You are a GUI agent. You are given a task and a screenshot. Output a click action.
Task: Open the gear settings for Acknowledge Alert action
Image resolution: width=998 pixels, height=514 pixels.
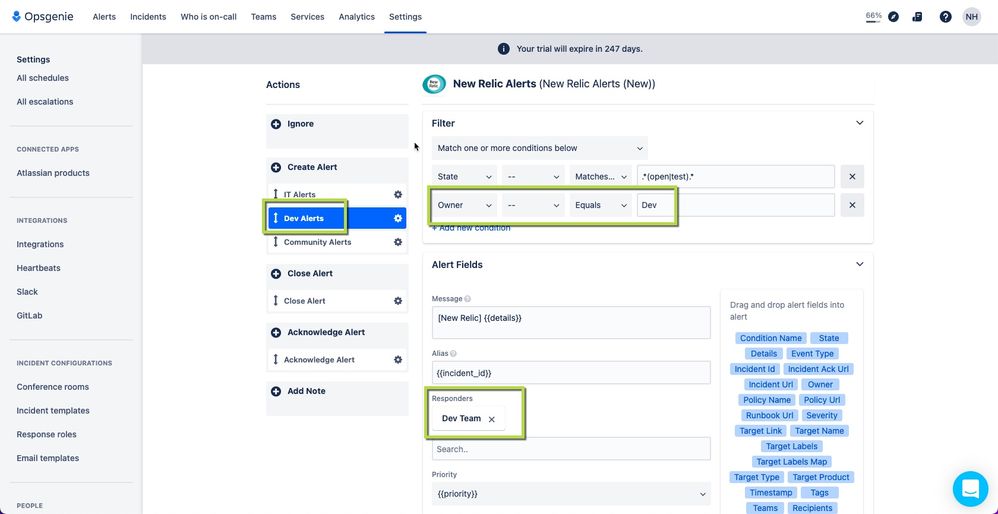(398, 359)
